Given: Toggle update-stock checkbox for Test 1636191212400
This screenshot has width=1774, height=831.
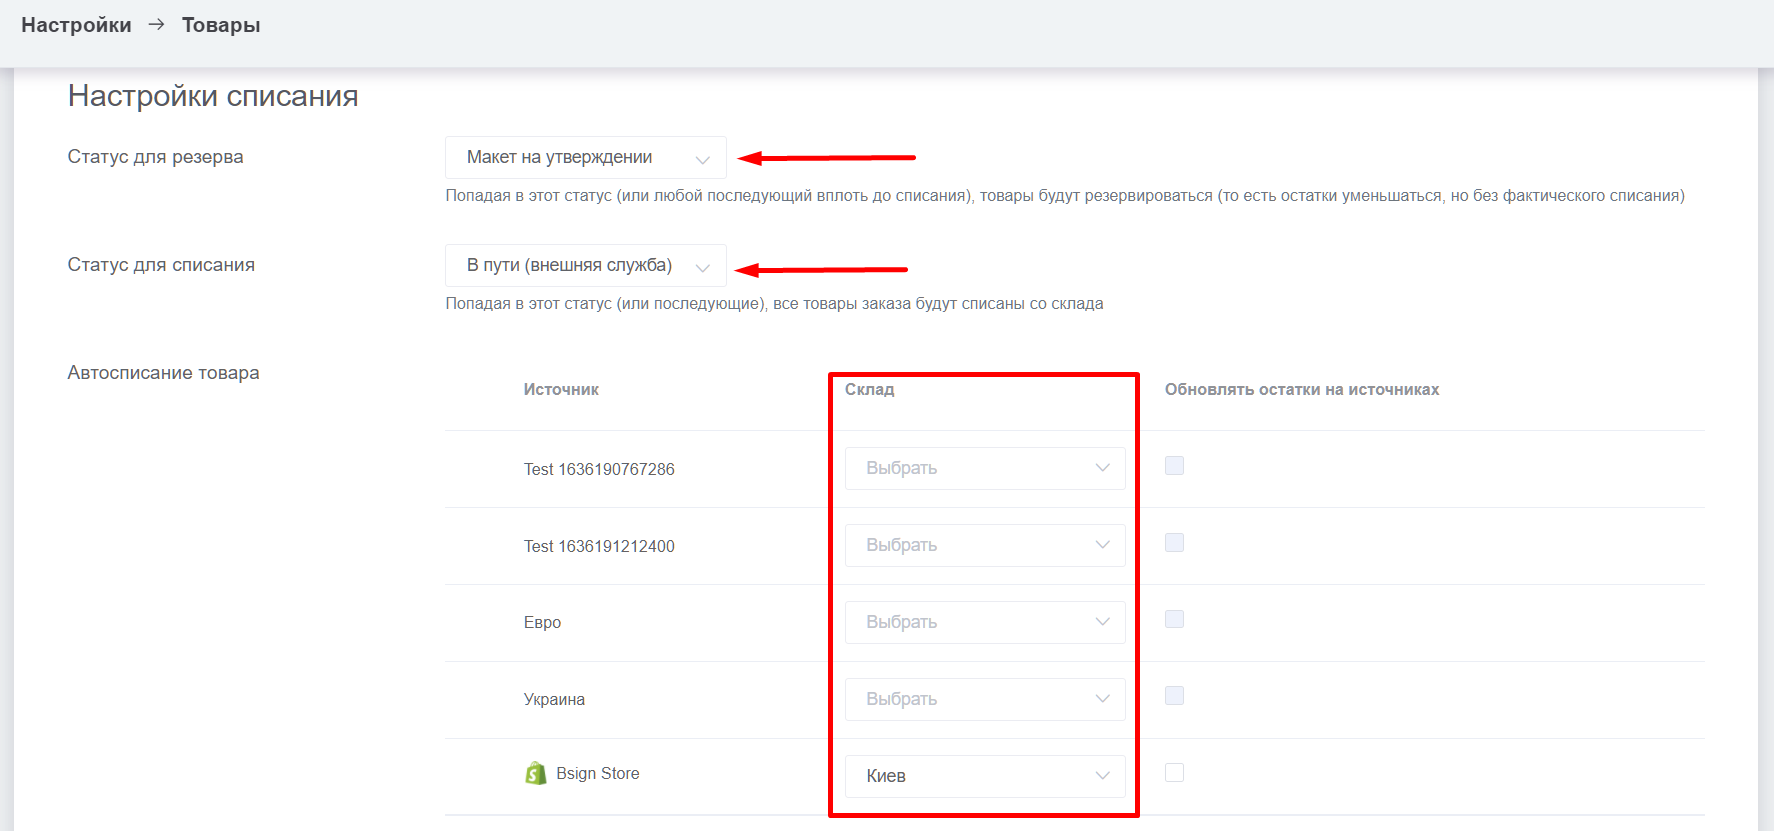Looking at the screenshot, I should pos(1175,543).
